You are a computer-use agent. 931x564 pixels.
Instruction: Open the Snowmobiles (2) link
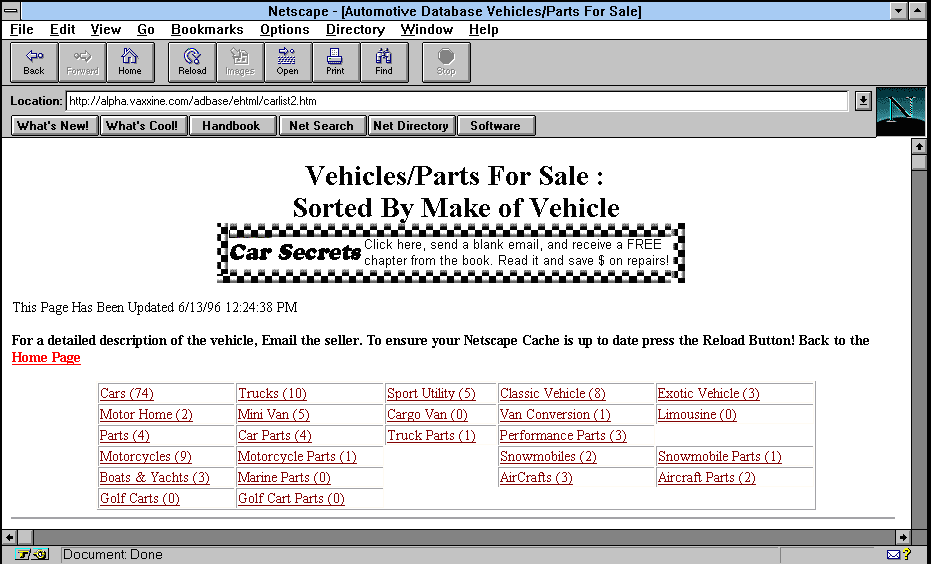(548, 457)
